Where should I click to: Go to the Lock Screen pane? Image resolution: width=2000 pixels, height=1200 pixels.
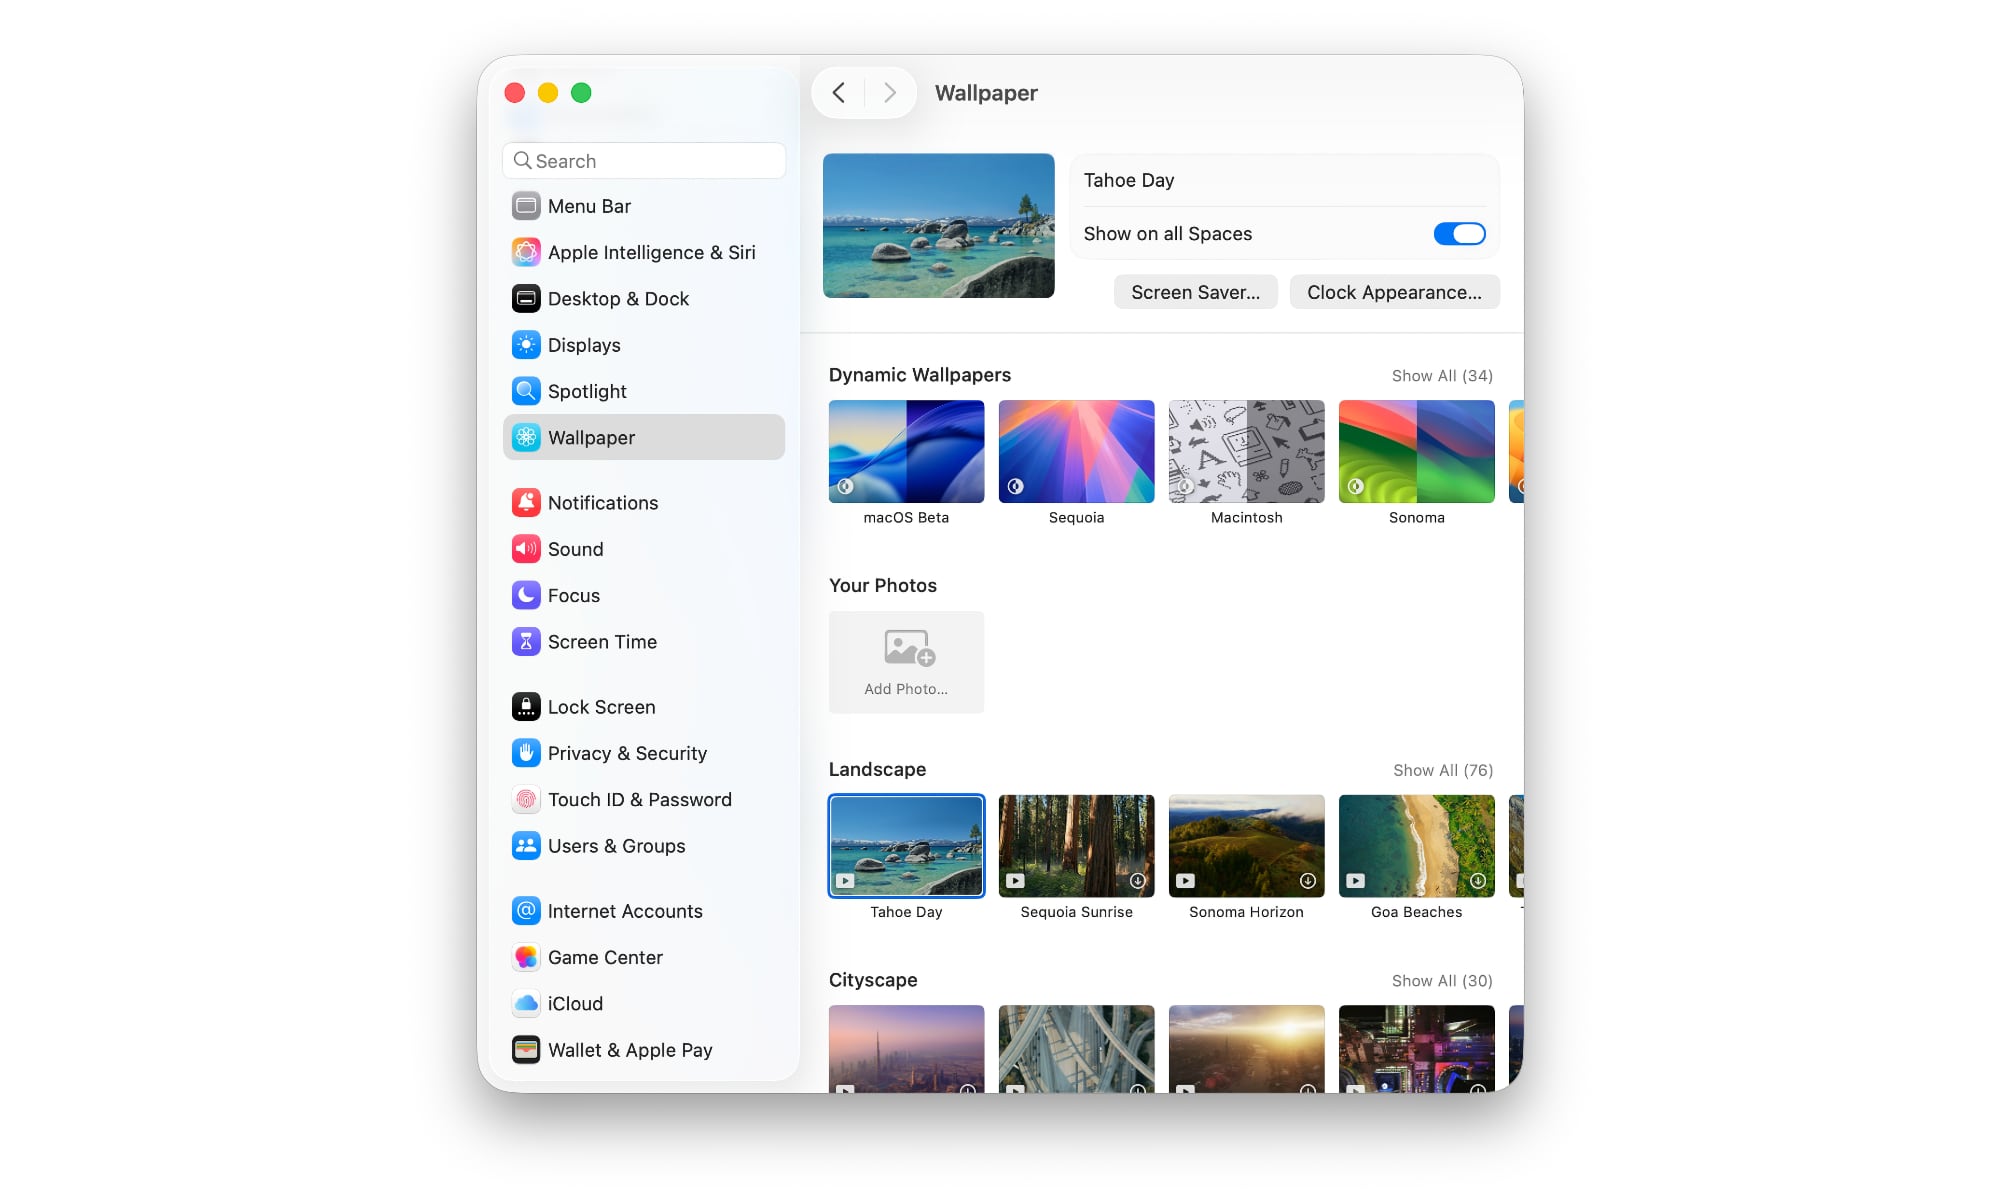pyautogui.click(x=644, y=707)
